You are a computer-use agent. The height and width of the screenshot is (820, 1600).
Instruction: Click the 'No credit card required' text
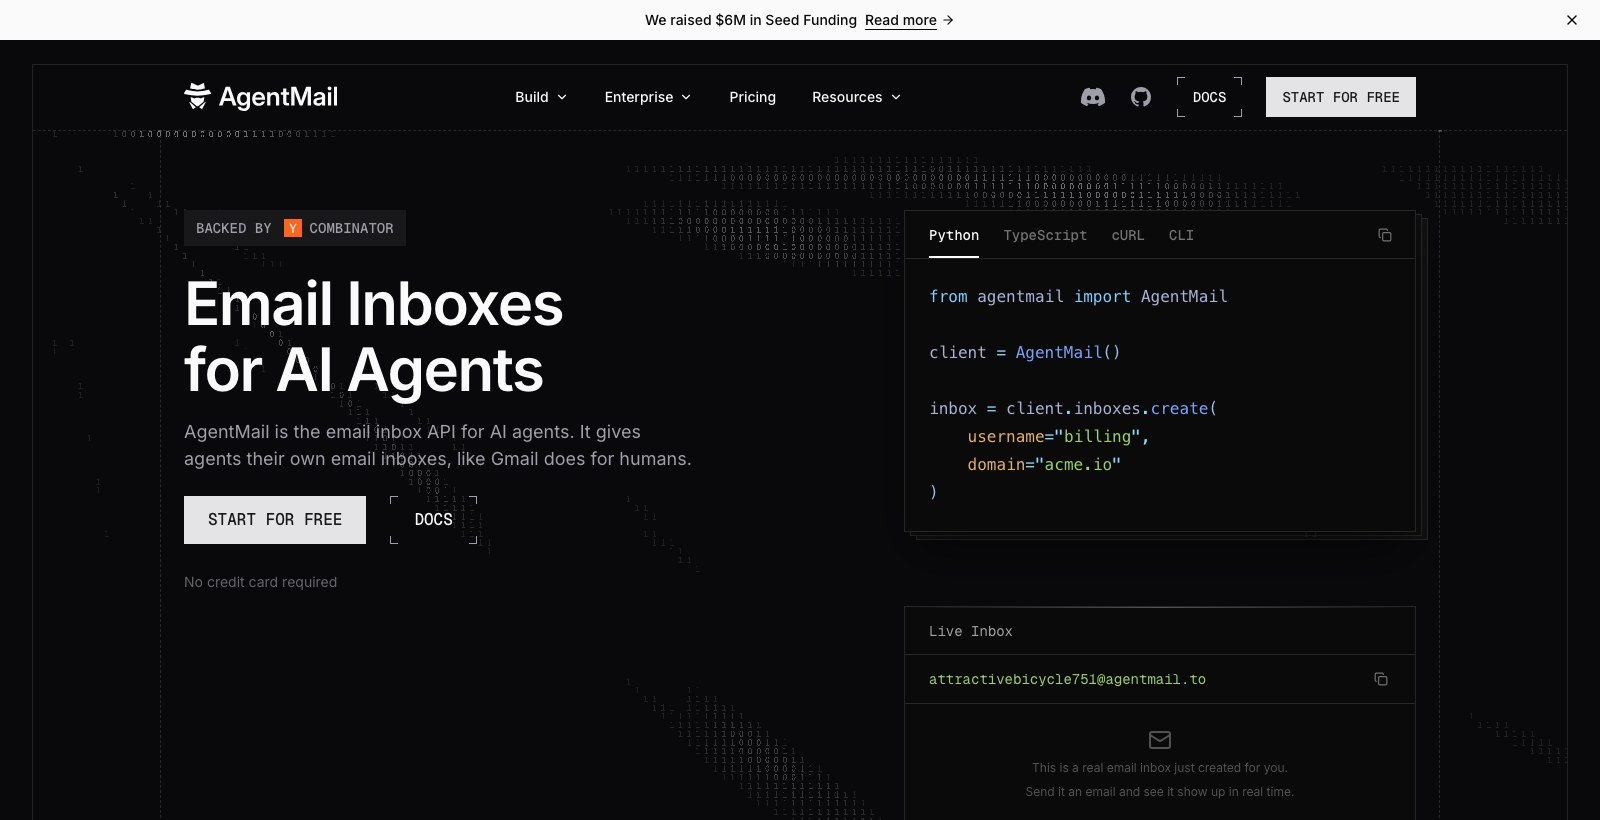[x=260, y=582]
